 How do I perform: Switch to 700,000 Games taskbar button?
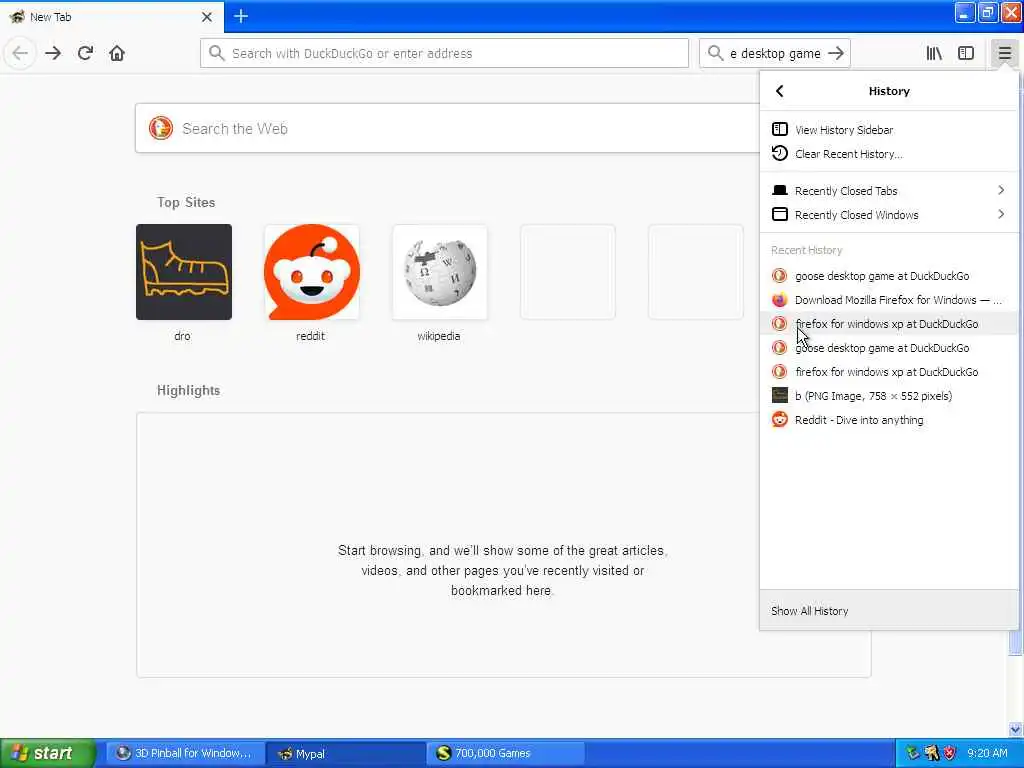(x=506, y=753)
